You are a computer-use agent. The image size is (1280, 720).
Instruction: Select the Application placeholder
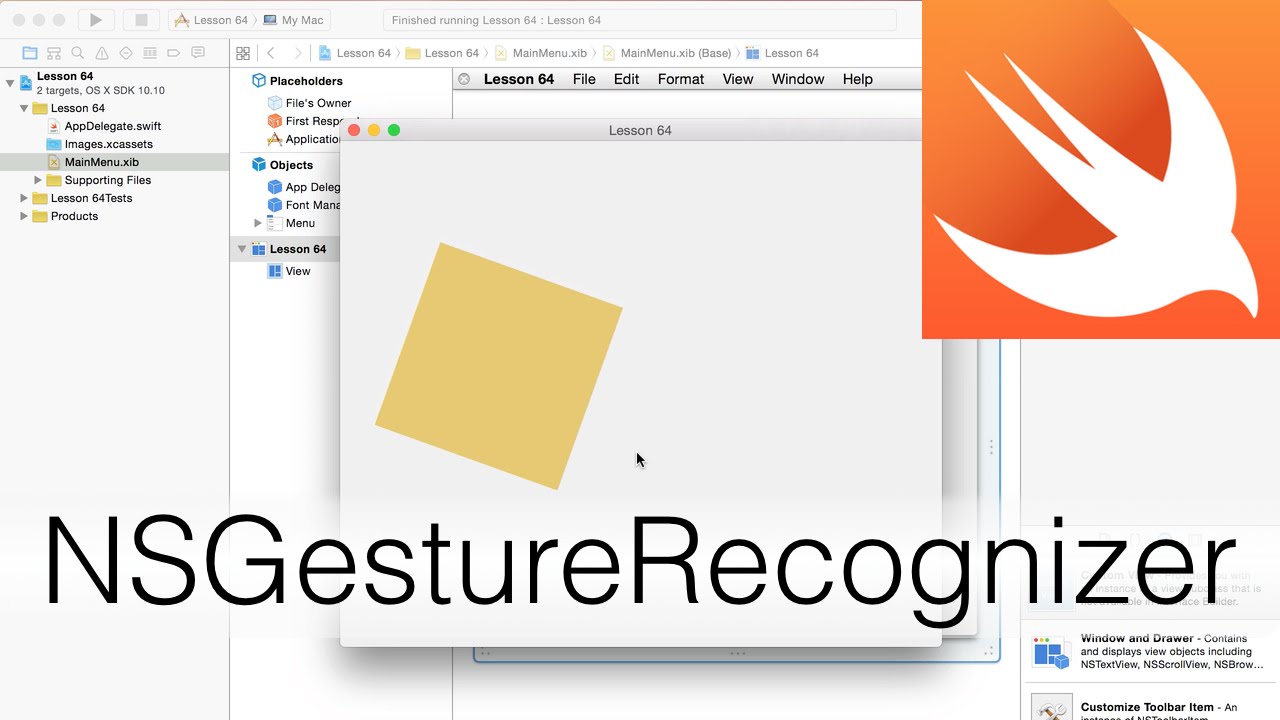304,139
